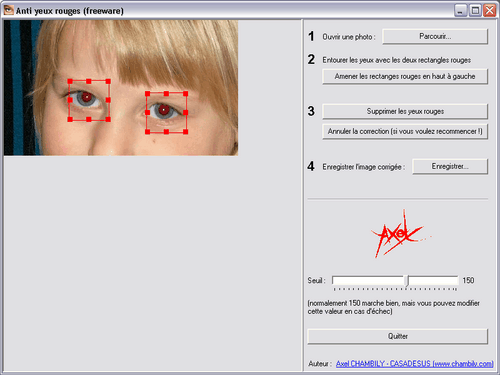
Task: Click 'Amener les rectangles rouges en haut à gauche'
Action: (405, 76)
